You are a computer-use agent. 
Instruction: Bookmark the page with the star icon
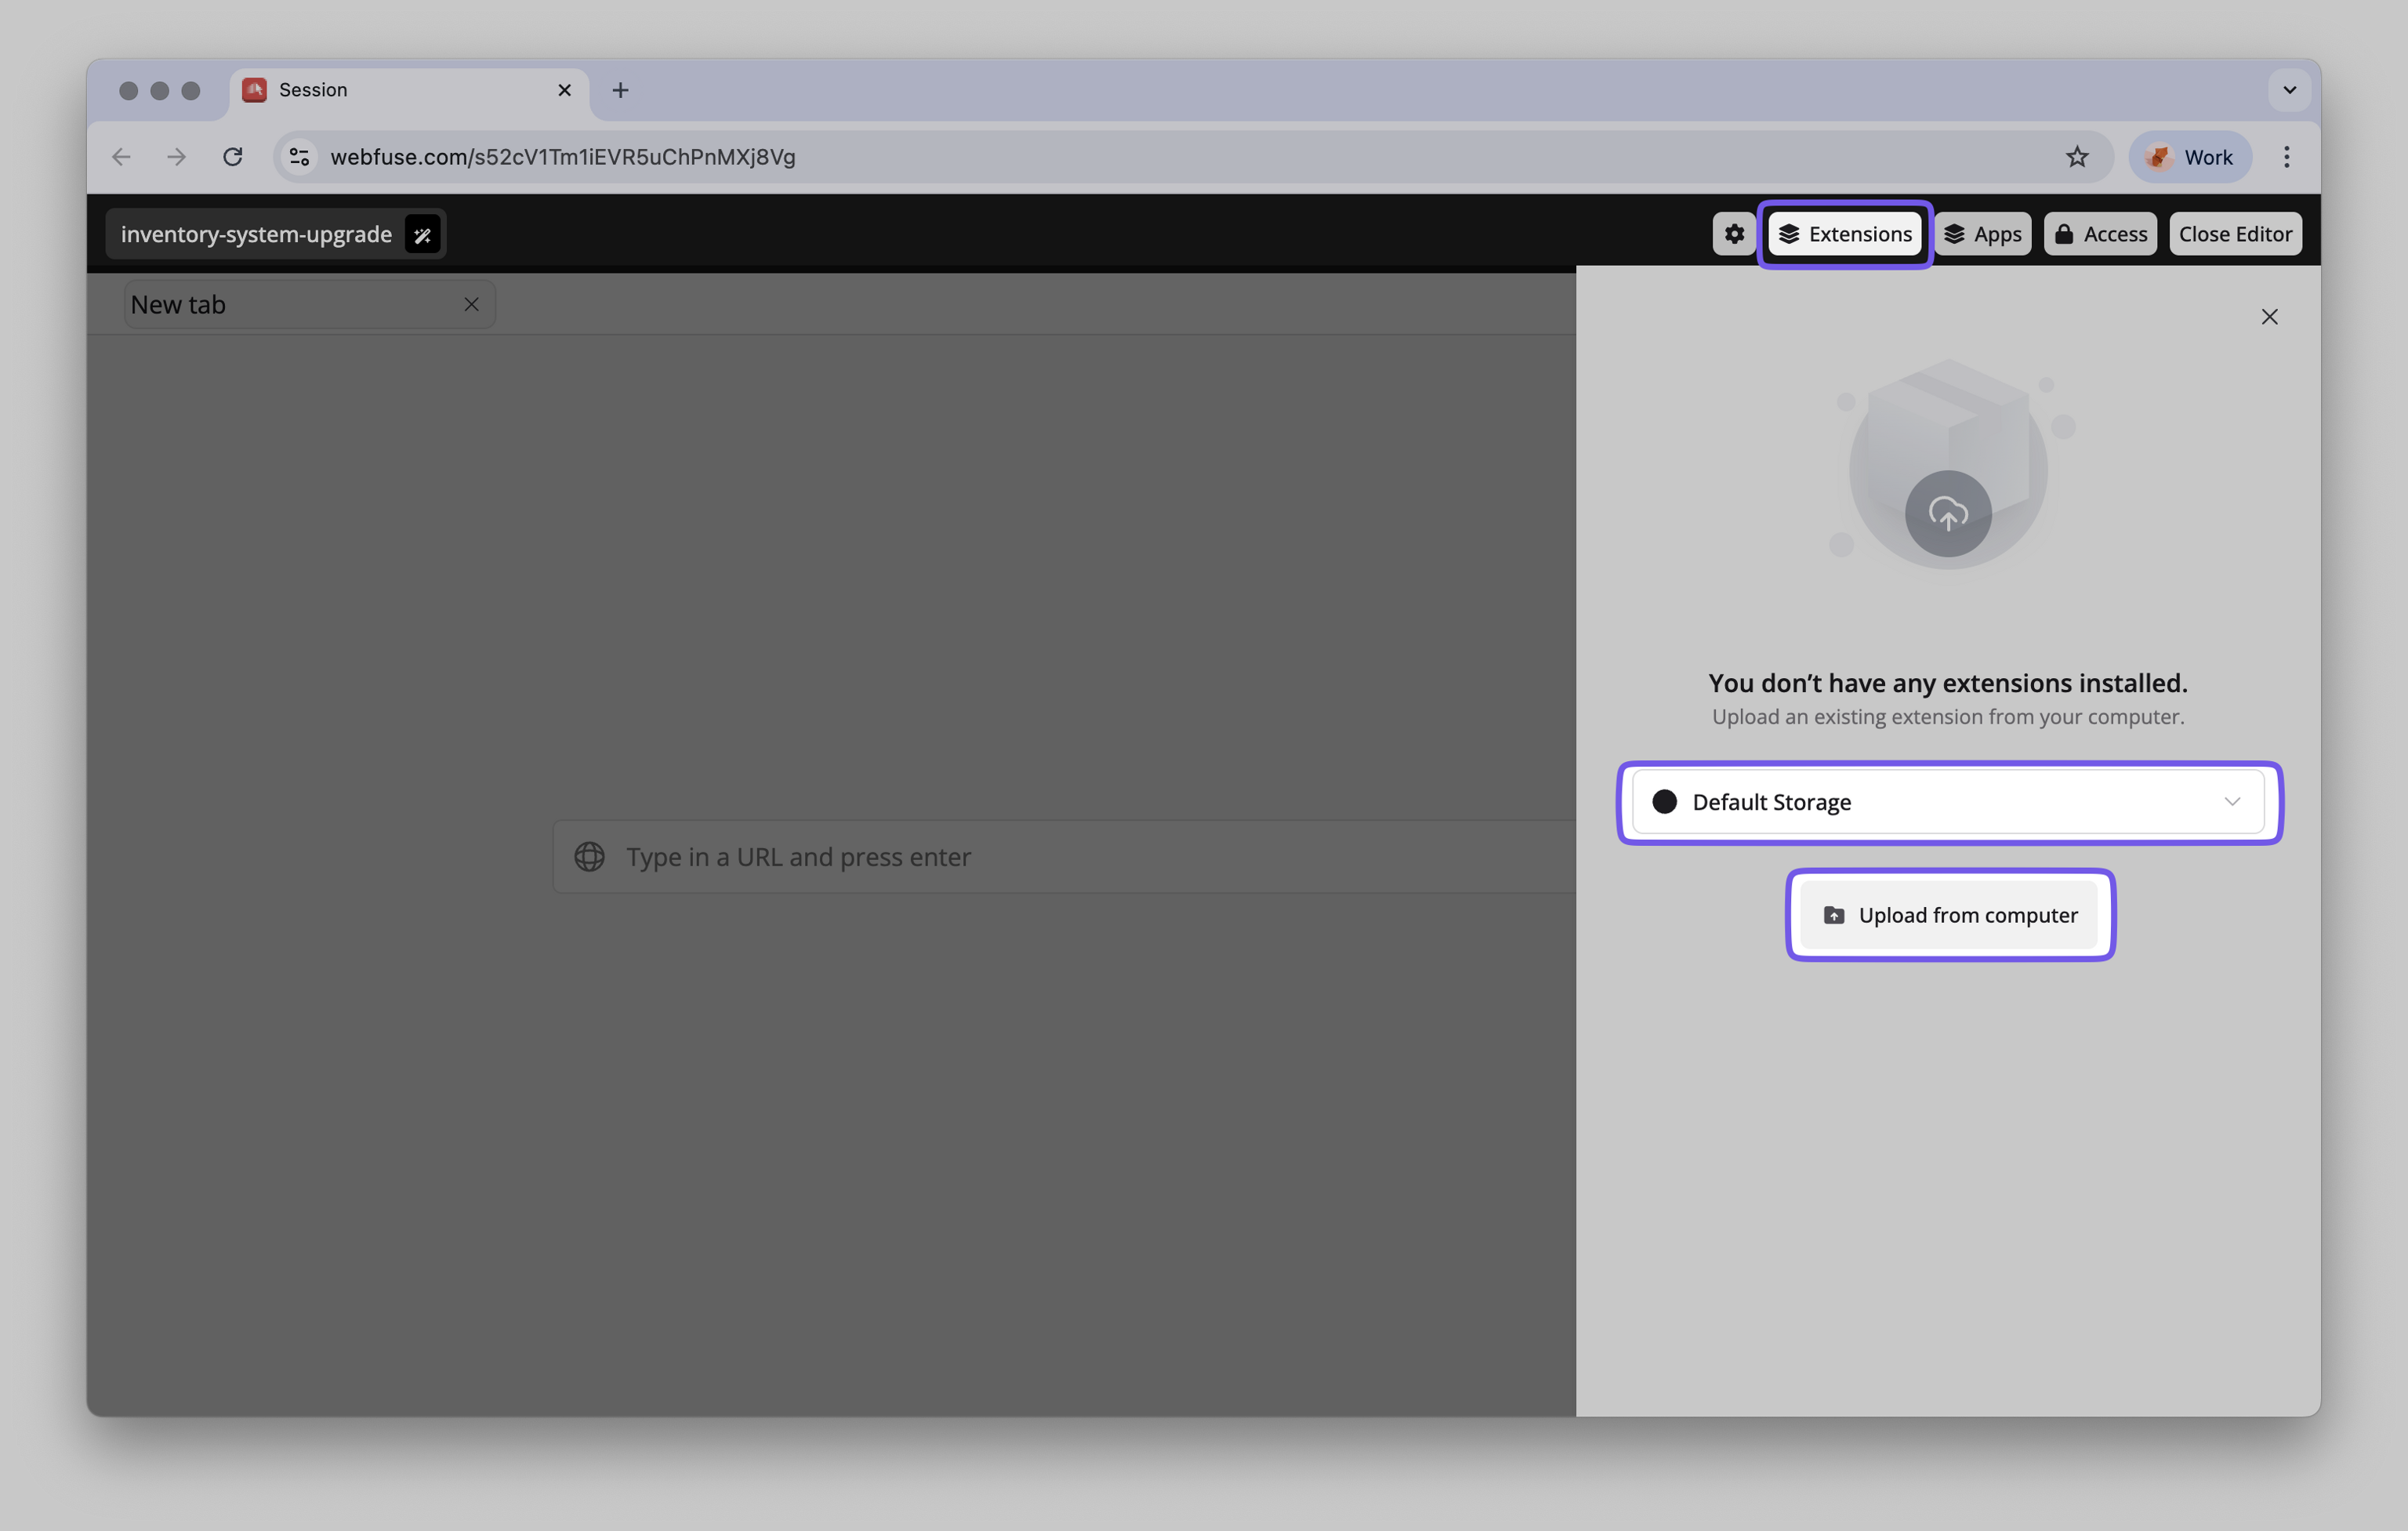[x=2077, y=156]
